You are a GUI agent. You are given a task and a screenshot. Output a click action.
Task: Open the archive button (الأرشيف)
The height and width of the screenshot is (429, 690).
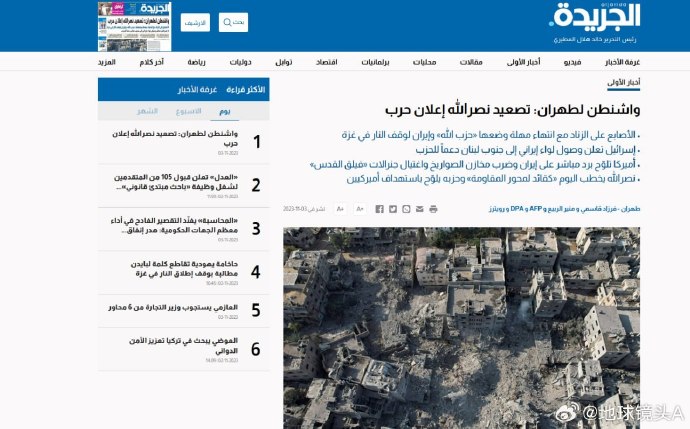click(x=197, y=22)
